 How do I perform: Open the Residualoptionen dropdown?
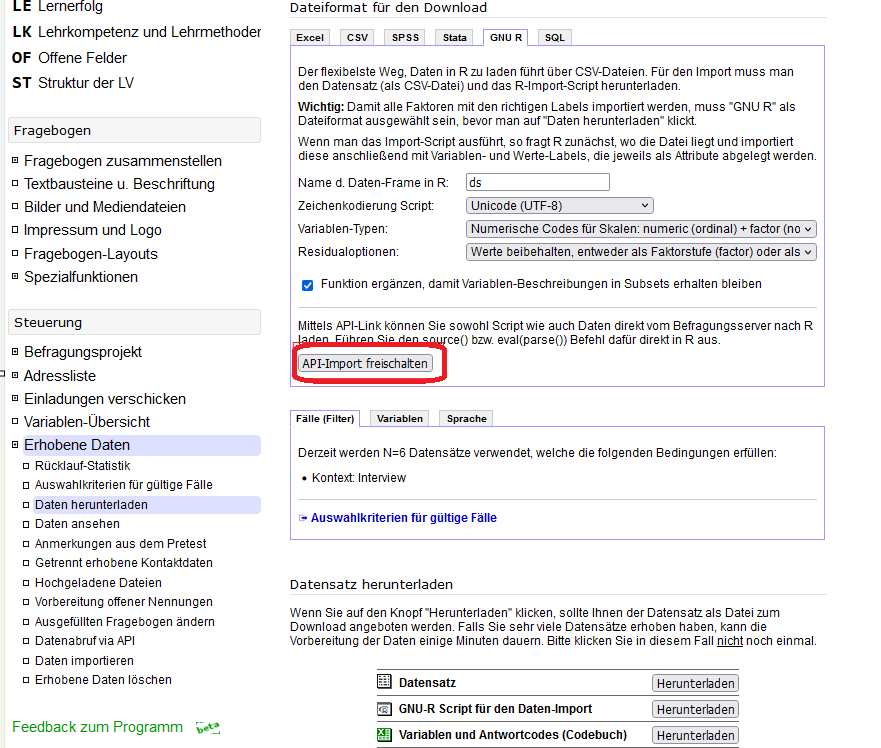click(641, 252)
